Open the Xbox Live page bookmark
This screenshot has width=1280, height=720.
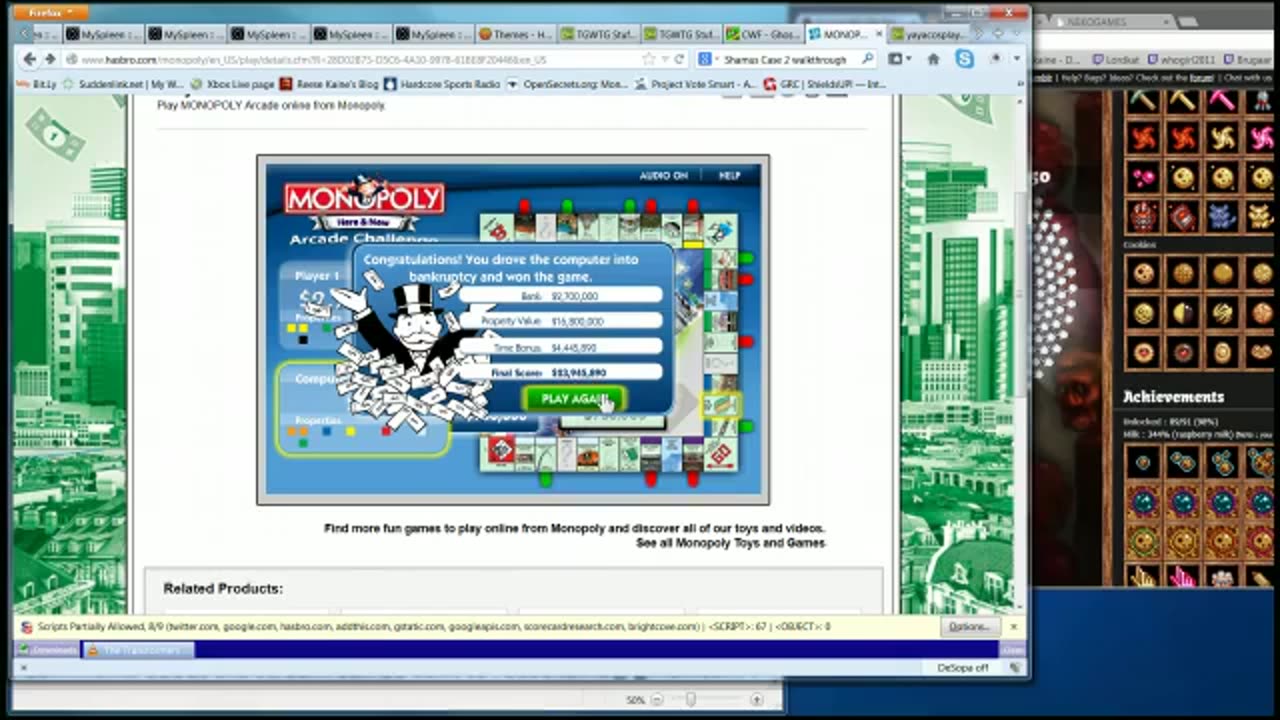point(232,84)
